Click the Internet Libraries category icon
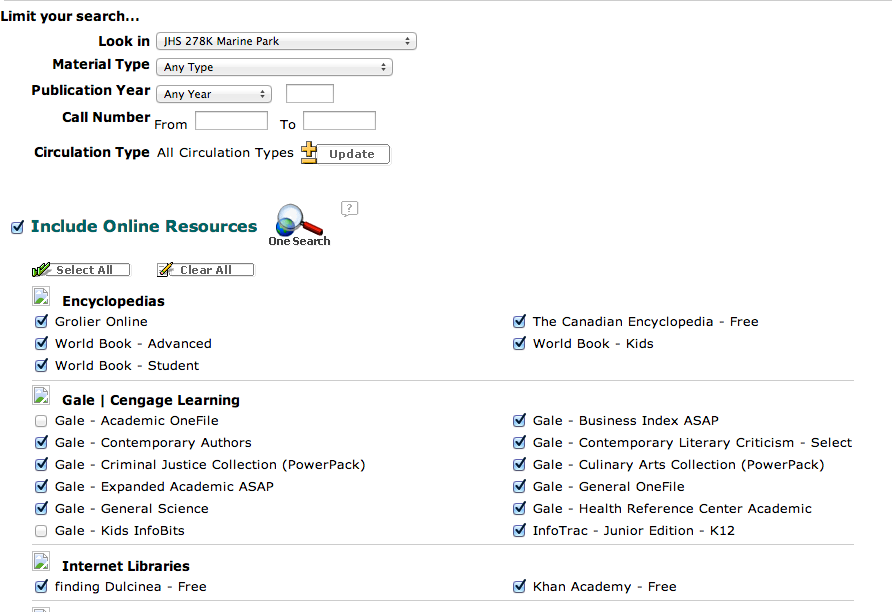The image size is (892, 612). [x=41, y=561]
